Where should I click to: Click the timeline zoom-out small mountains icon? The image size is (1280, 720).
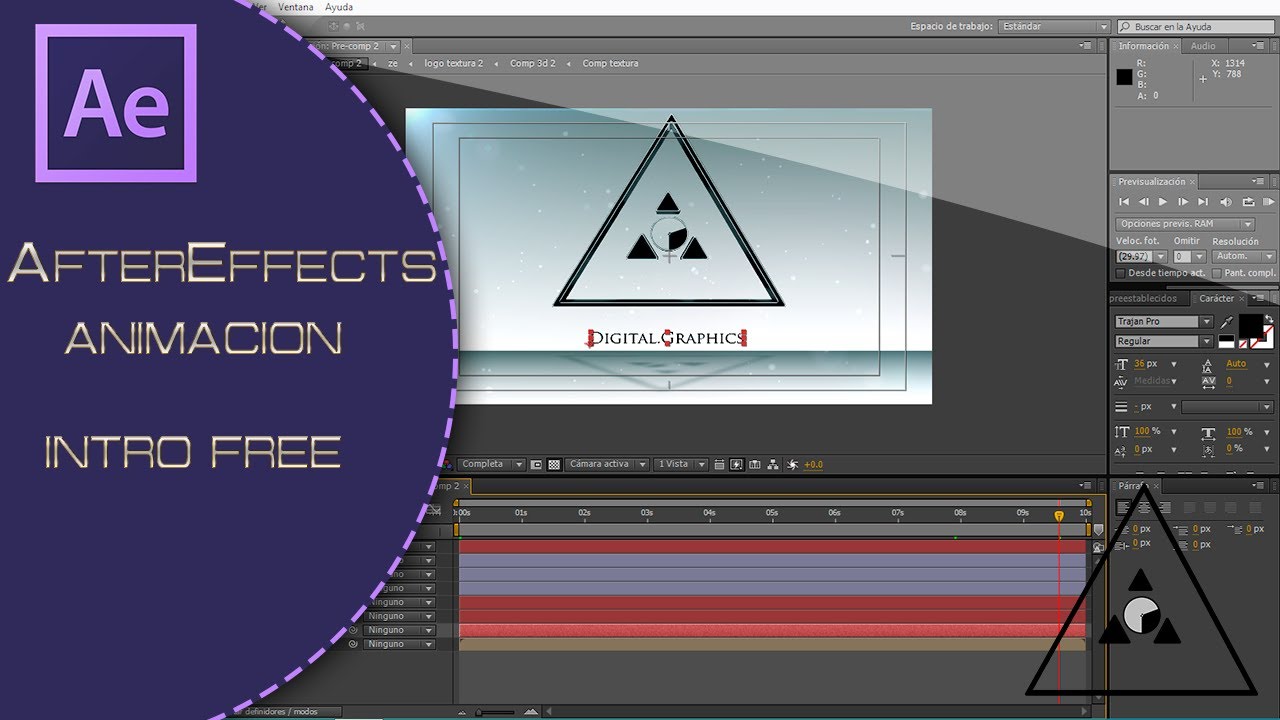461,712
